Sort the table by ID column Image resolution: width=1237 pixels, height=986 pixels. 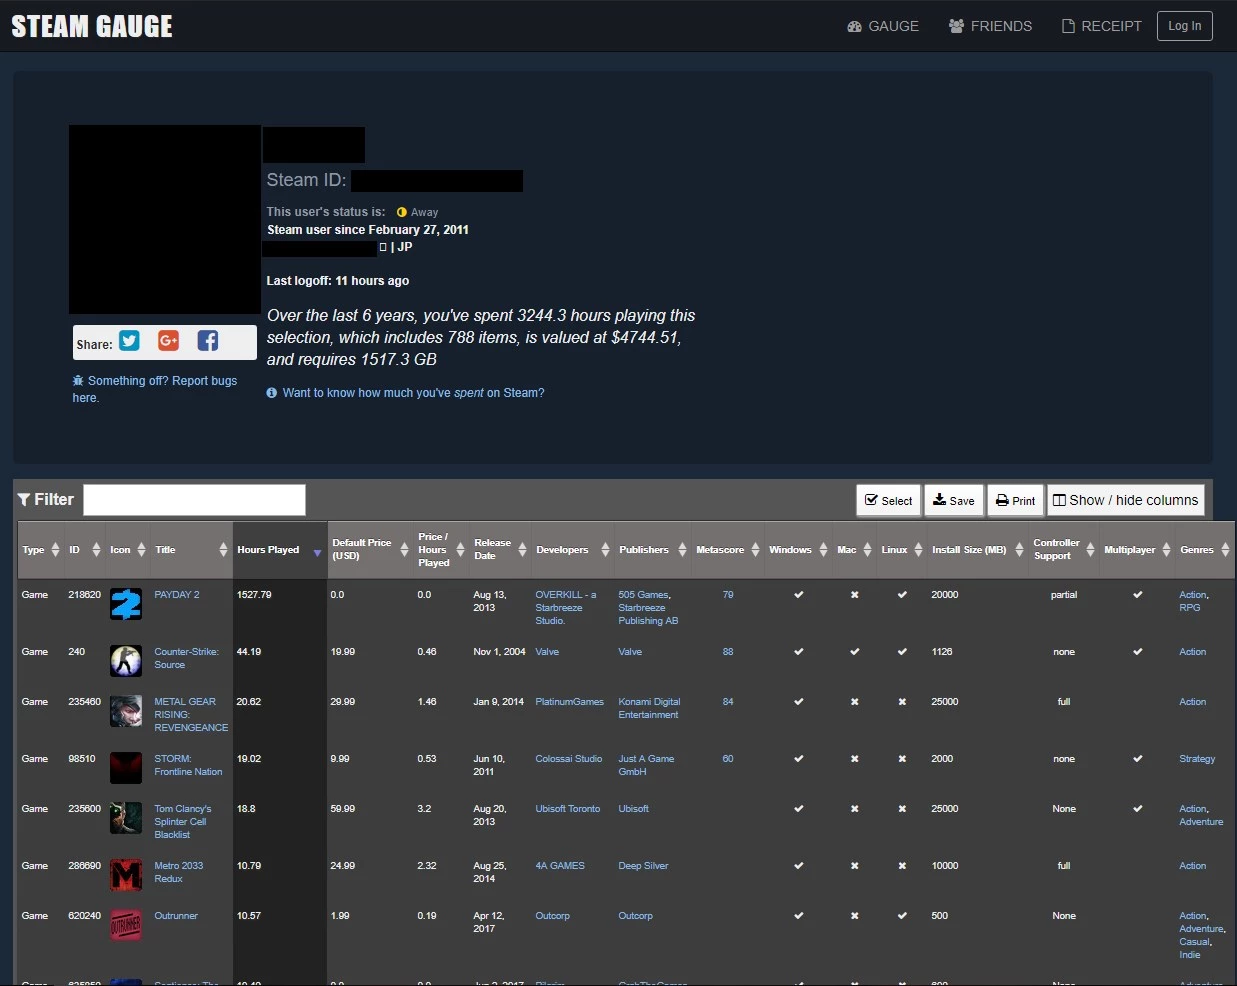pos(84,550)
